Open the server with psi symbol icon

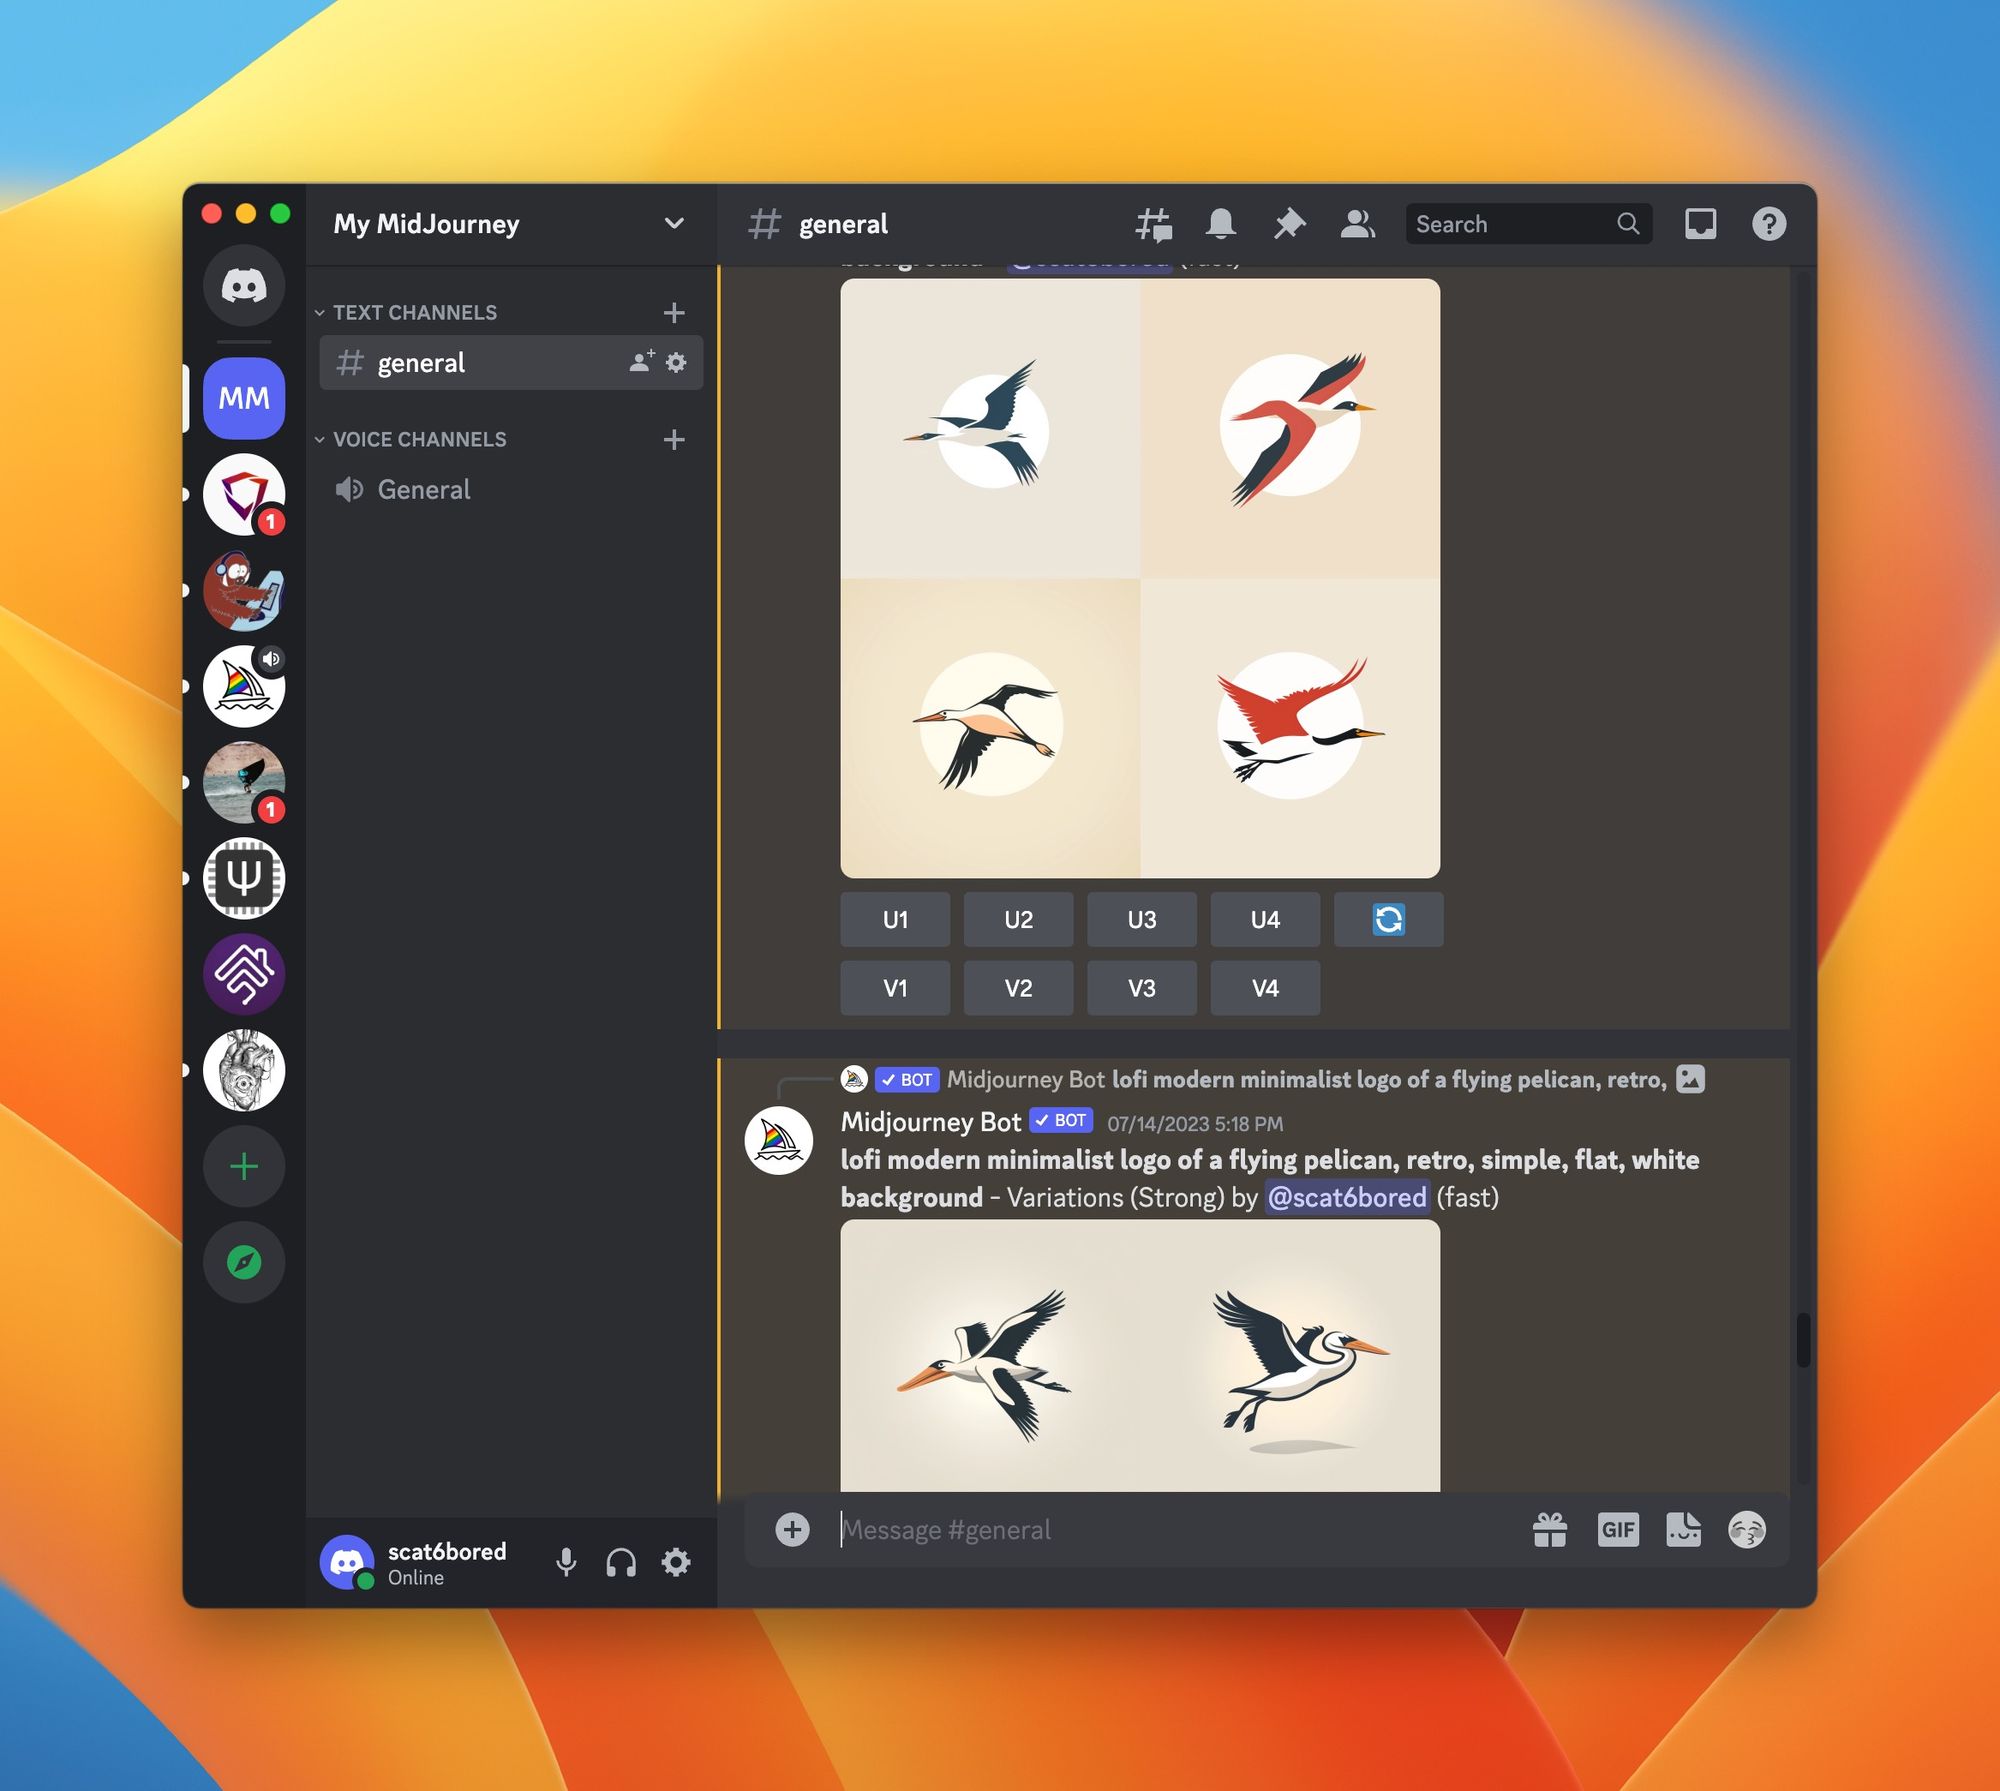tap(244, 878)
